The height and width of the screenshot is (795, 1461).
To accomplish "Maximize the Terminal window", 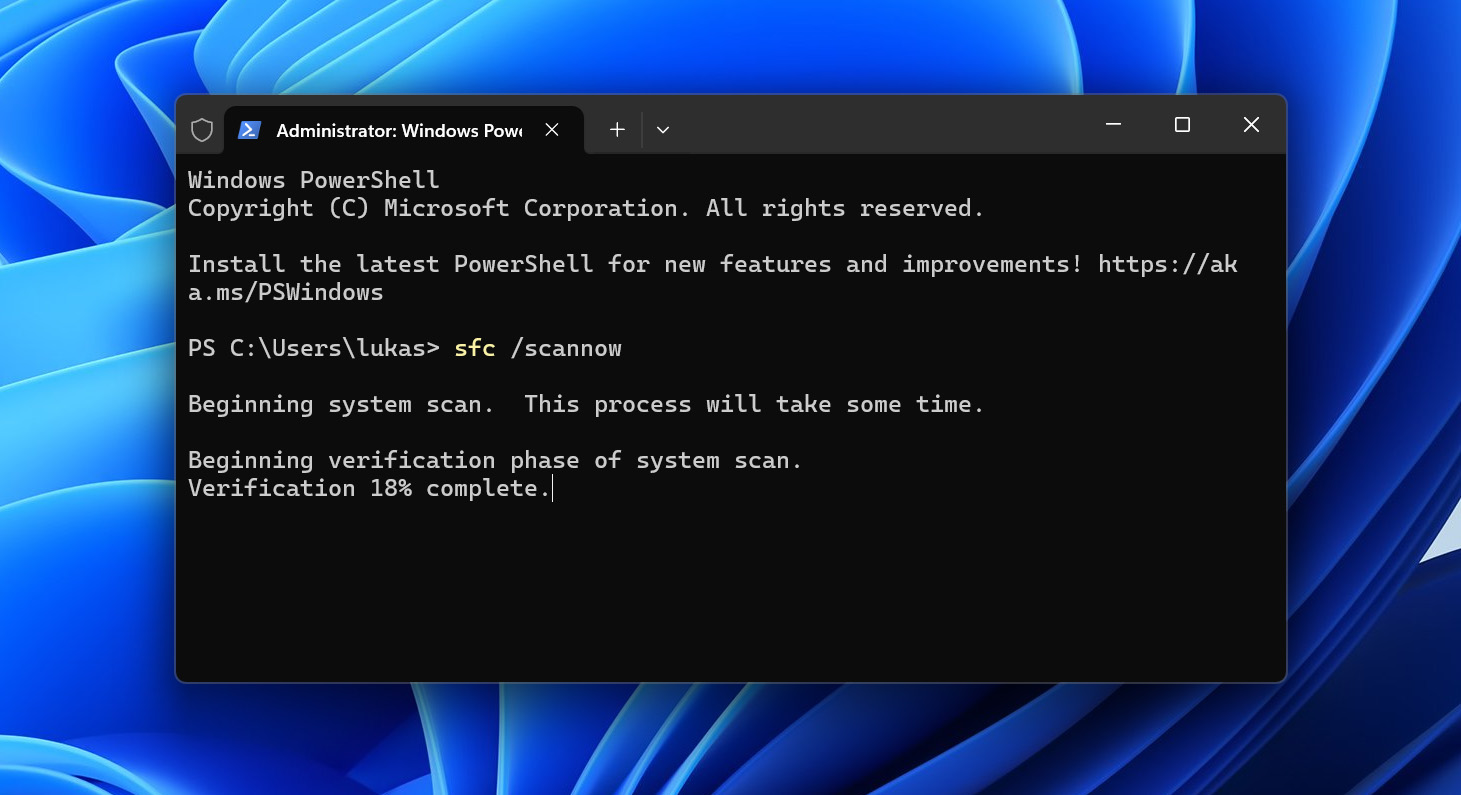I will 1182,125.
